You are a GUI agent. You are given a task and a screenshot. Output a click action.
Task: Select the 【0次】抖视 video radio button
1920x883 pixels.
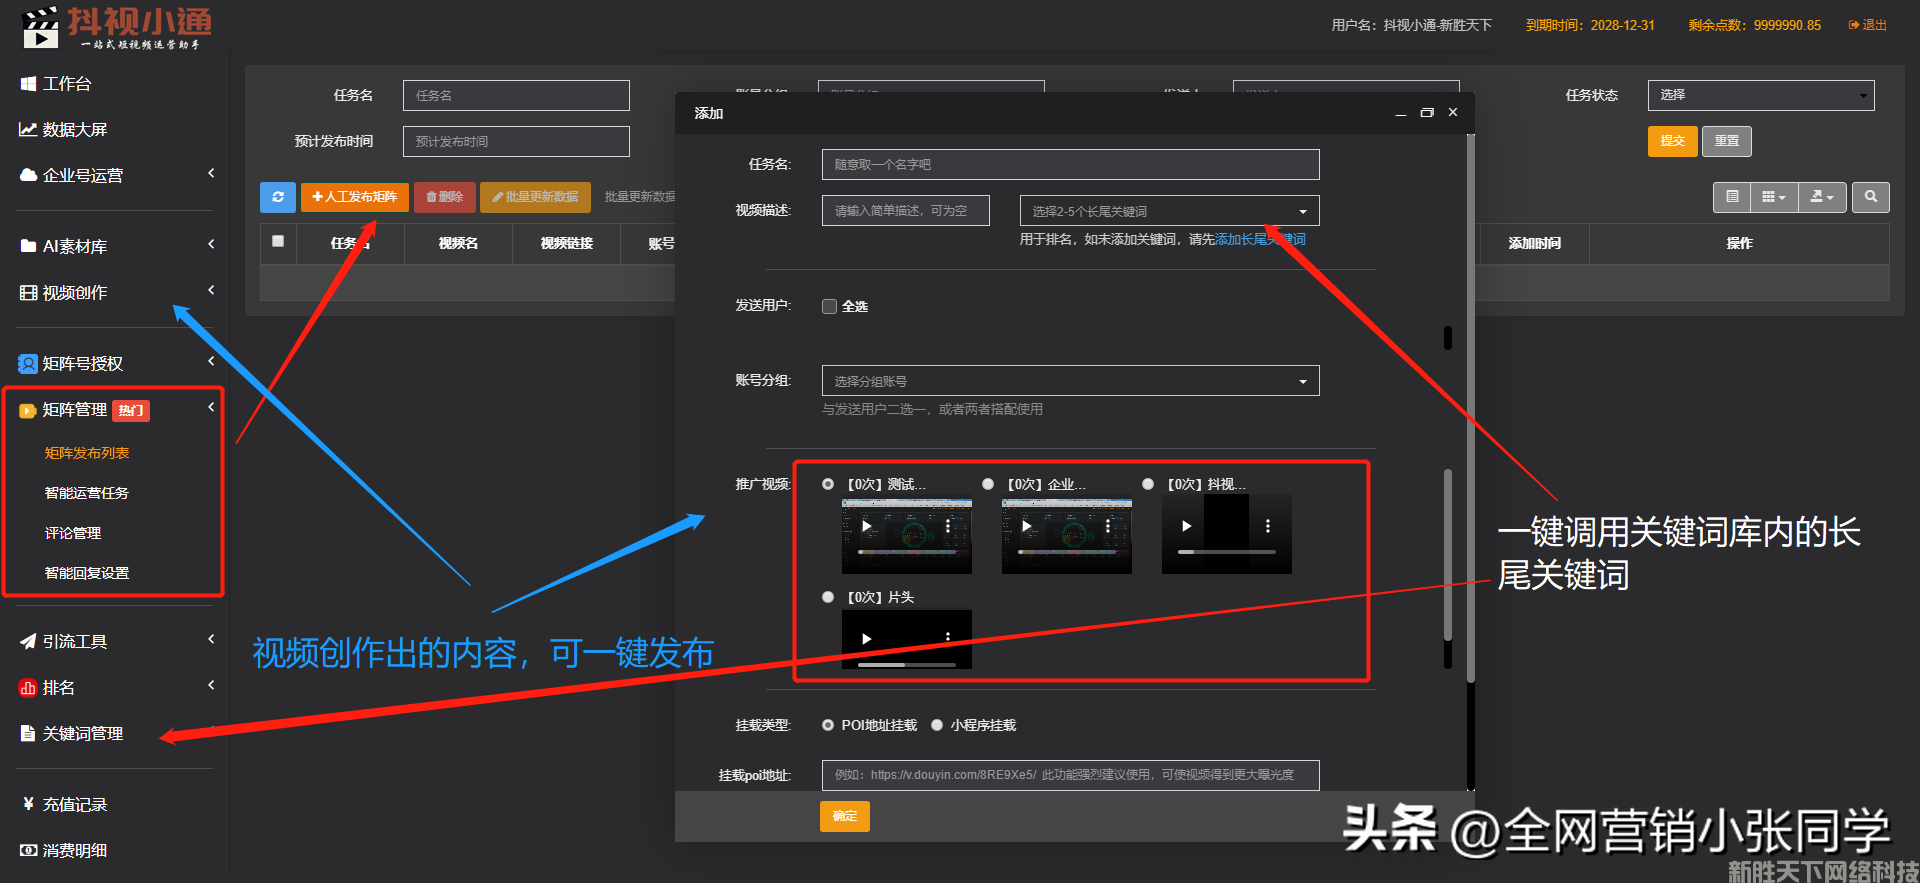pyautogui.click(x=1148, y=484)
